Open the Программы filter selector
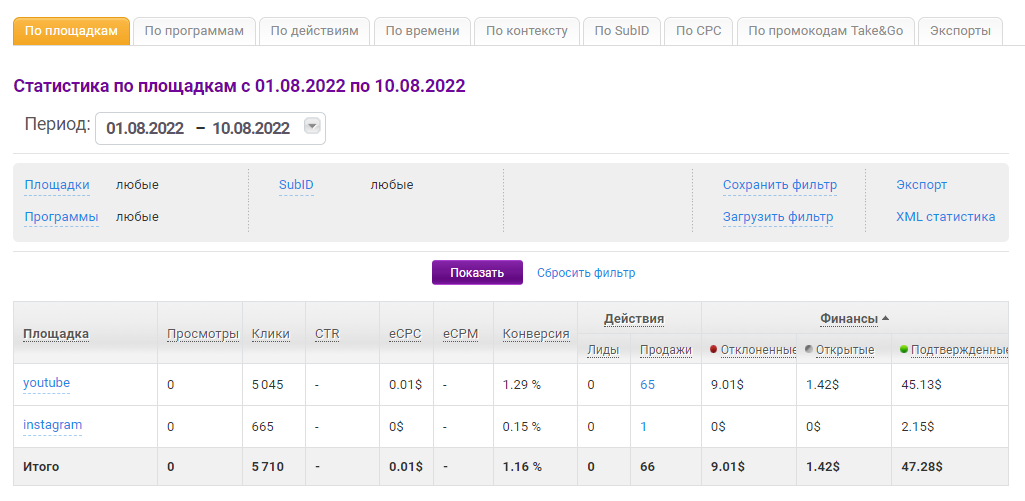 (x=61, y=217)
